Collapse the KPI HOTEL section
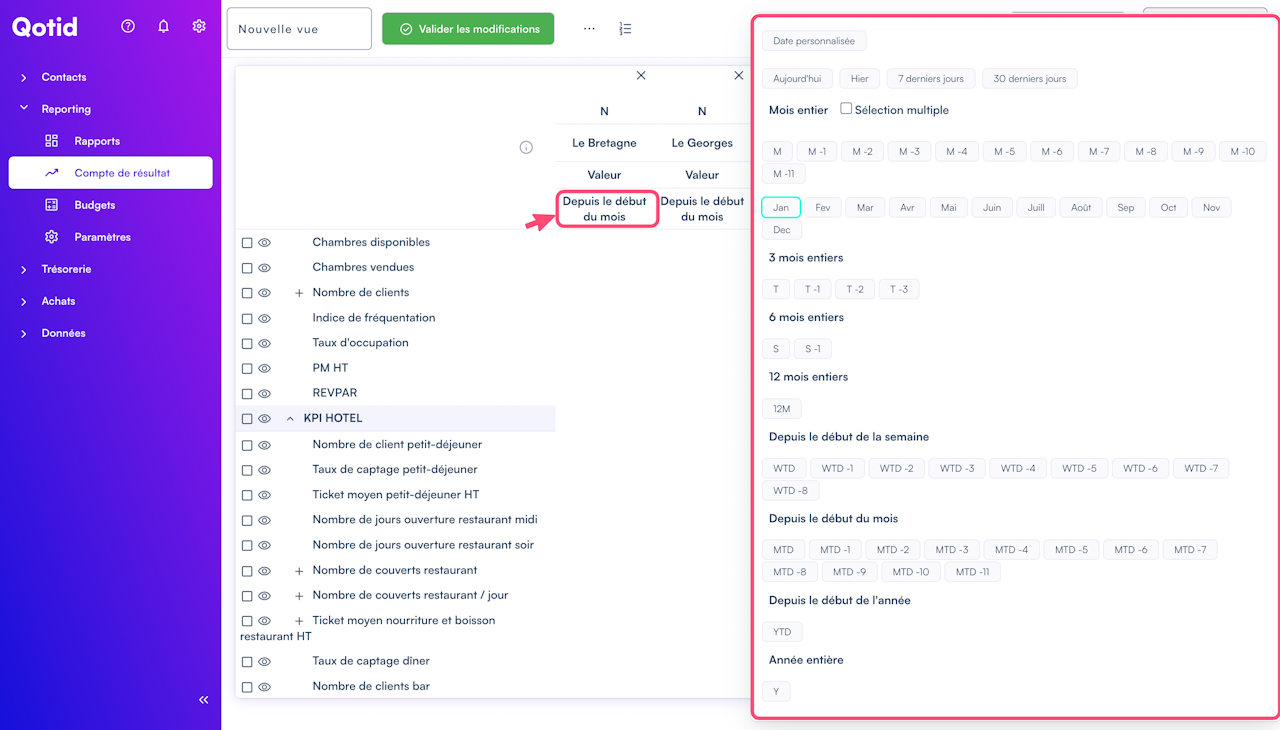Screen dimensions: 1280x730 click(x=290, y=419)
